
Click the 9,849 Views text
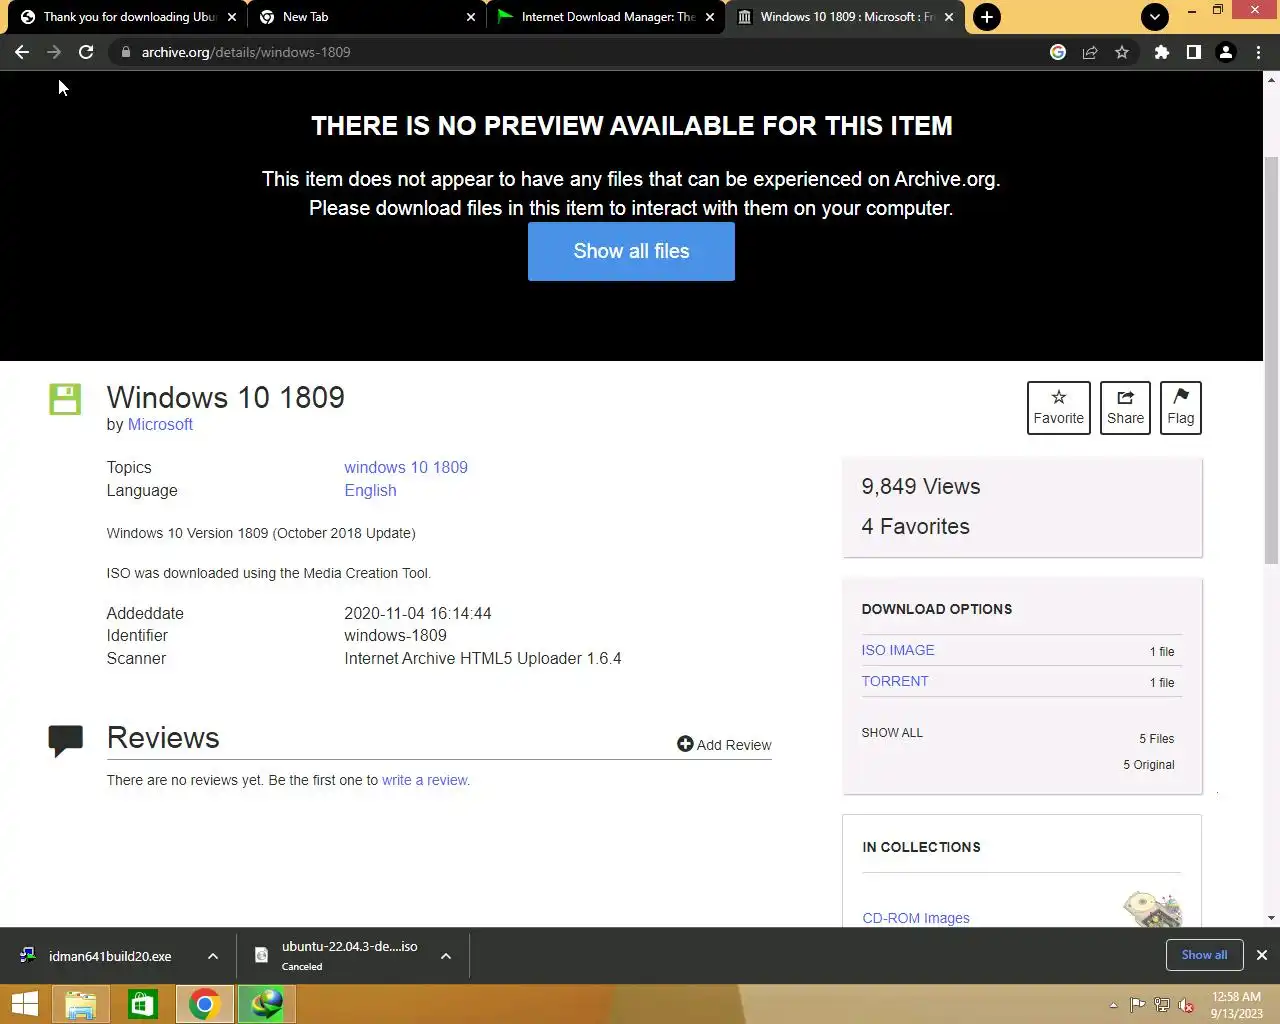click(x=921, y=487)
